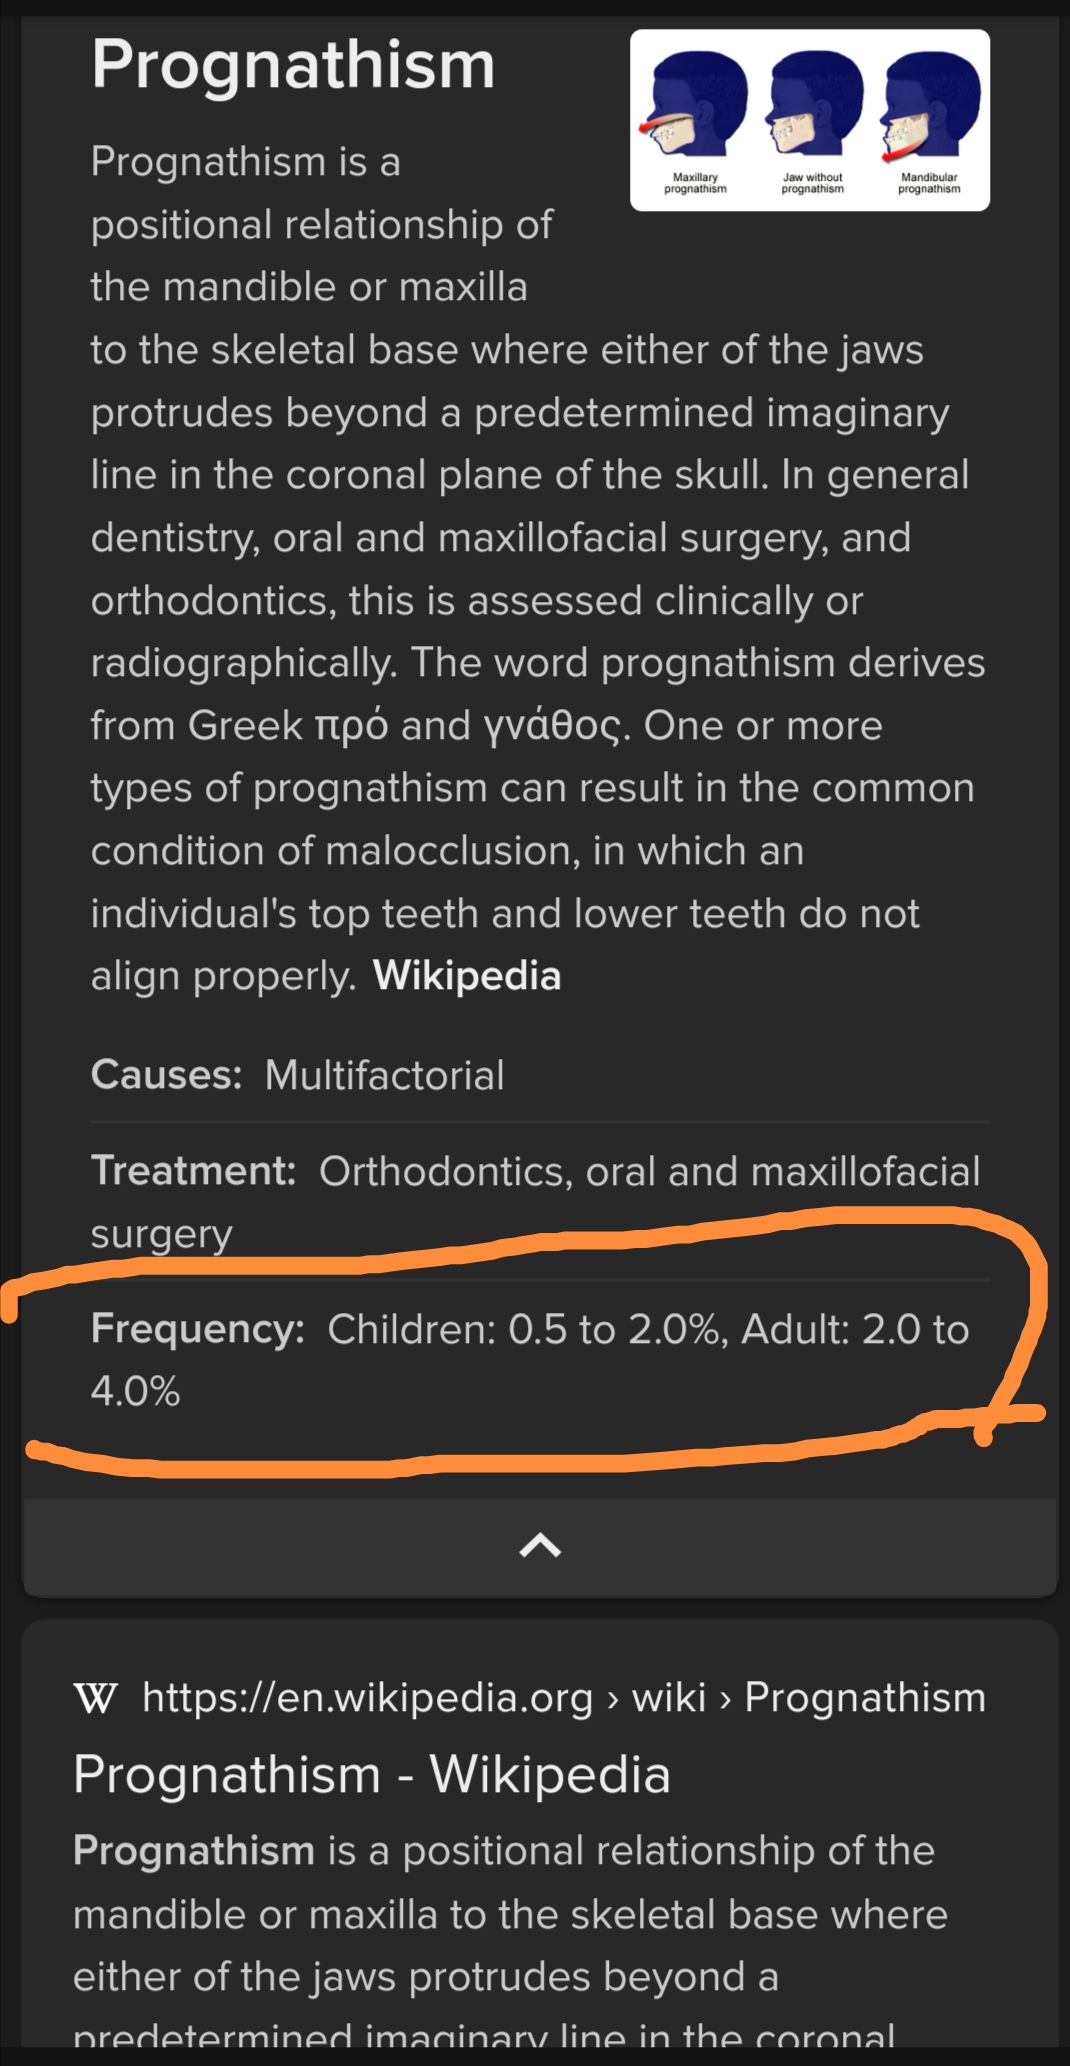
Task: Tap the 'Frequency:' label
Action: 198,1329
